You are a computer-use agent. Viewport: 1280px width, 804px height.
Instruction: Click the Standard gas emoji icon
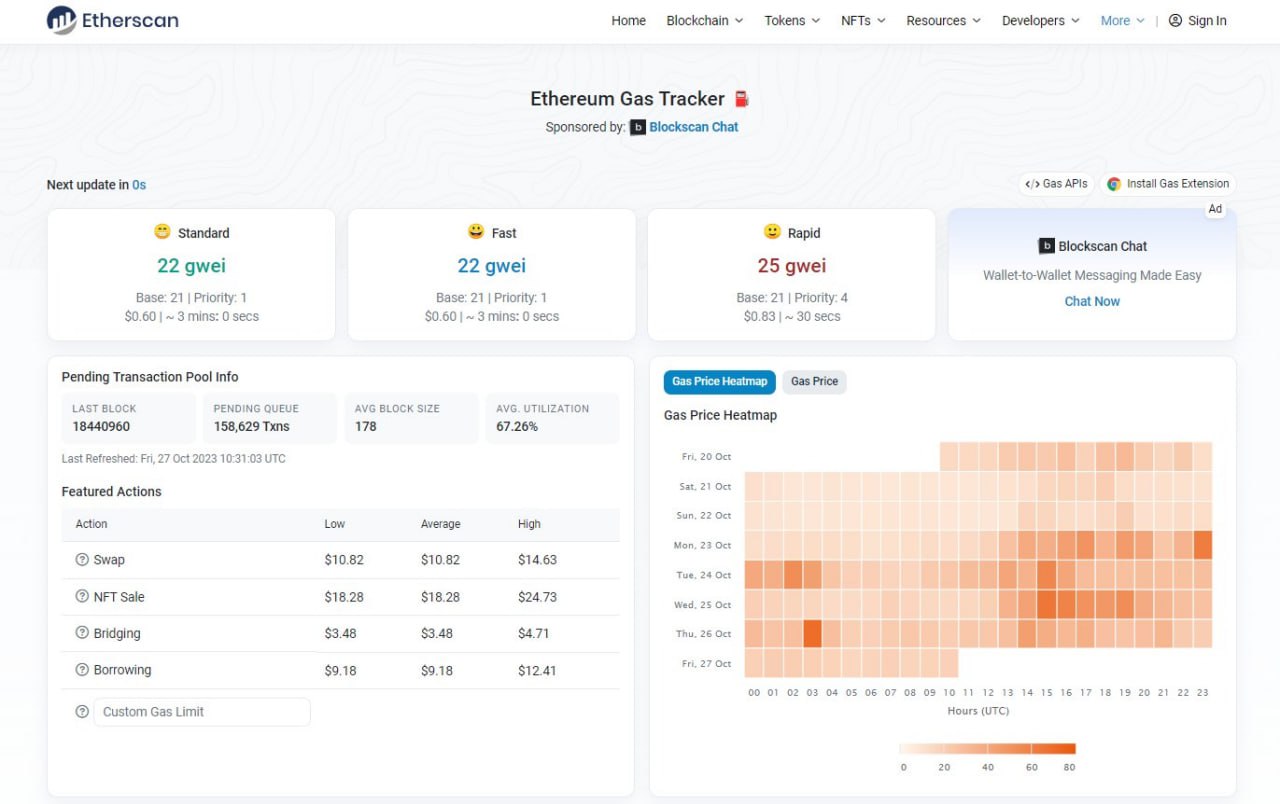[162, 232]
